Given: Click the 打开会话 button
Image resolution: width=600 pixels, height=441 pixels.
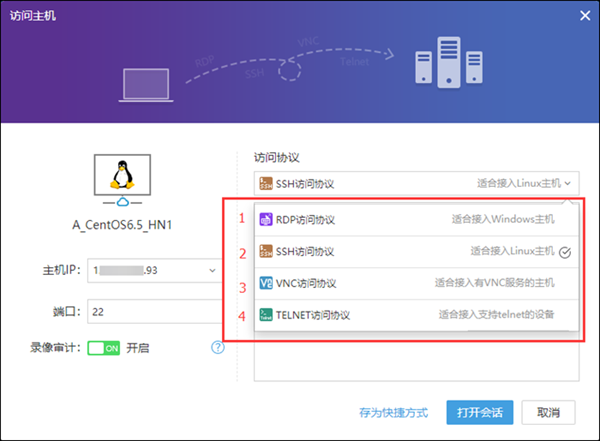Looking at the screenshot, I should 480,412.
